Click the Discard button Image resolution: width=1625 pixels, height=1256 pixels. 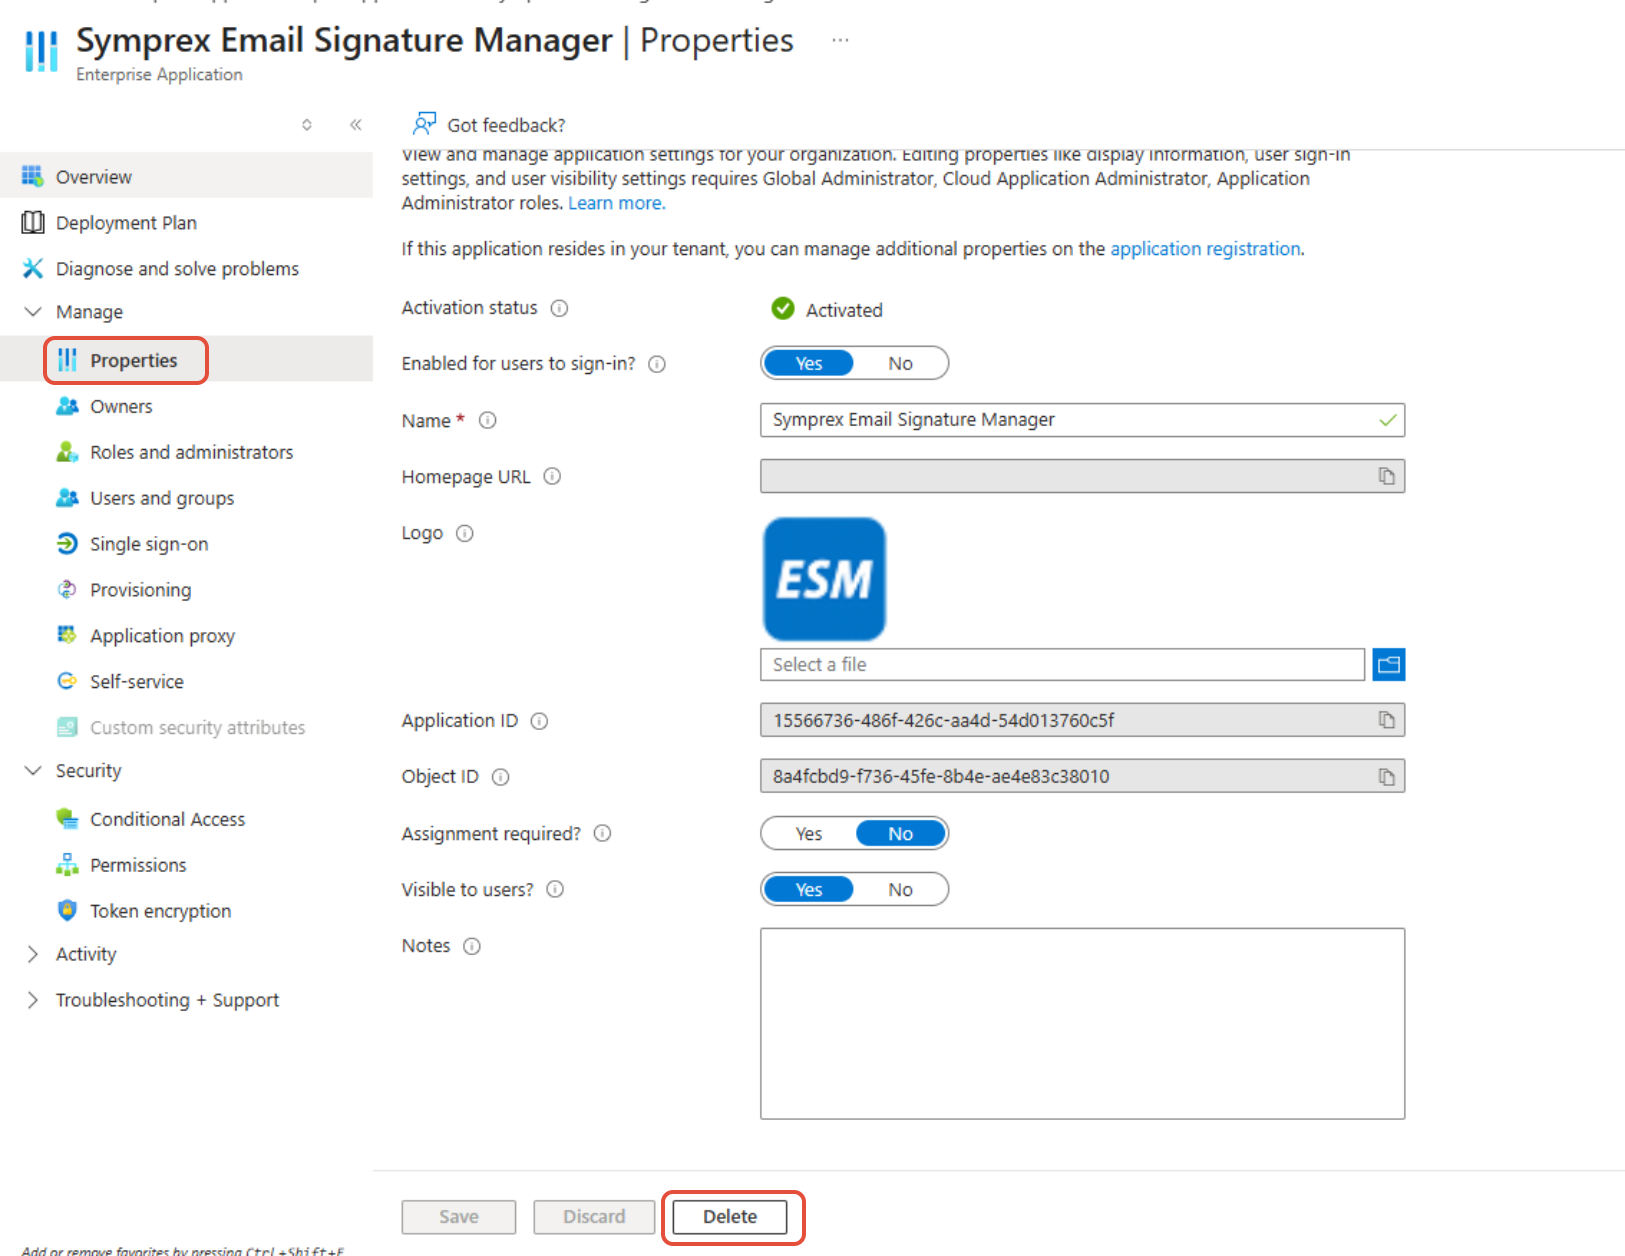pyautogui.click(x=594, y=1216)
